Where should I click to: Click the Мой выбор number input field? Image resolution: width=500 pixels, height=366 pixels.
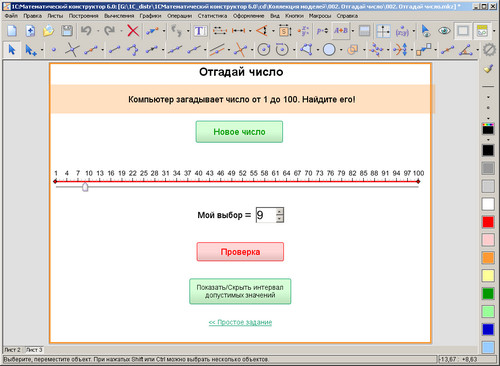266,215
